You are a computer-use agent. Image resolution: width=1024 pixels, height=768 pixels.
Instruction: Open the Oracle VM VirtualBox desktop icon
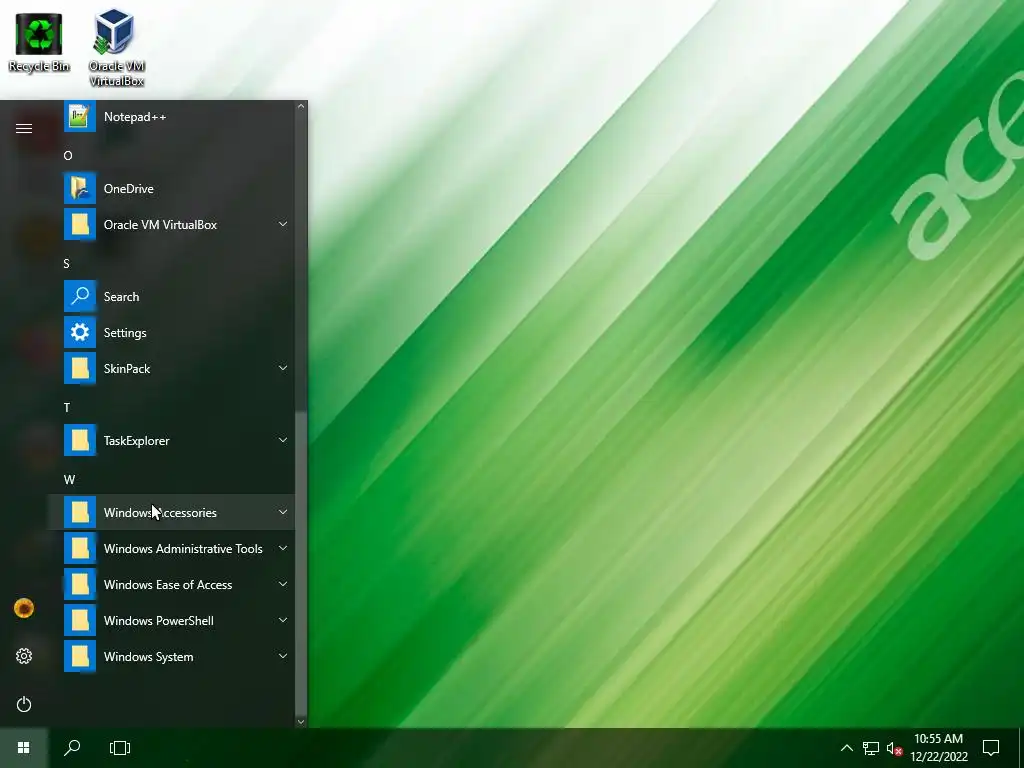pyautogui.click(x=116, y=48)
